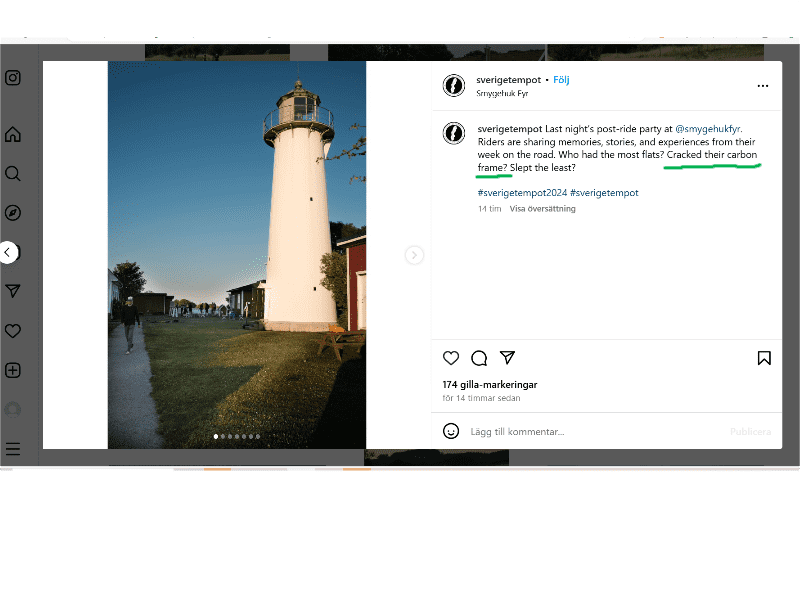Save the post with bookmark icon

764,358
